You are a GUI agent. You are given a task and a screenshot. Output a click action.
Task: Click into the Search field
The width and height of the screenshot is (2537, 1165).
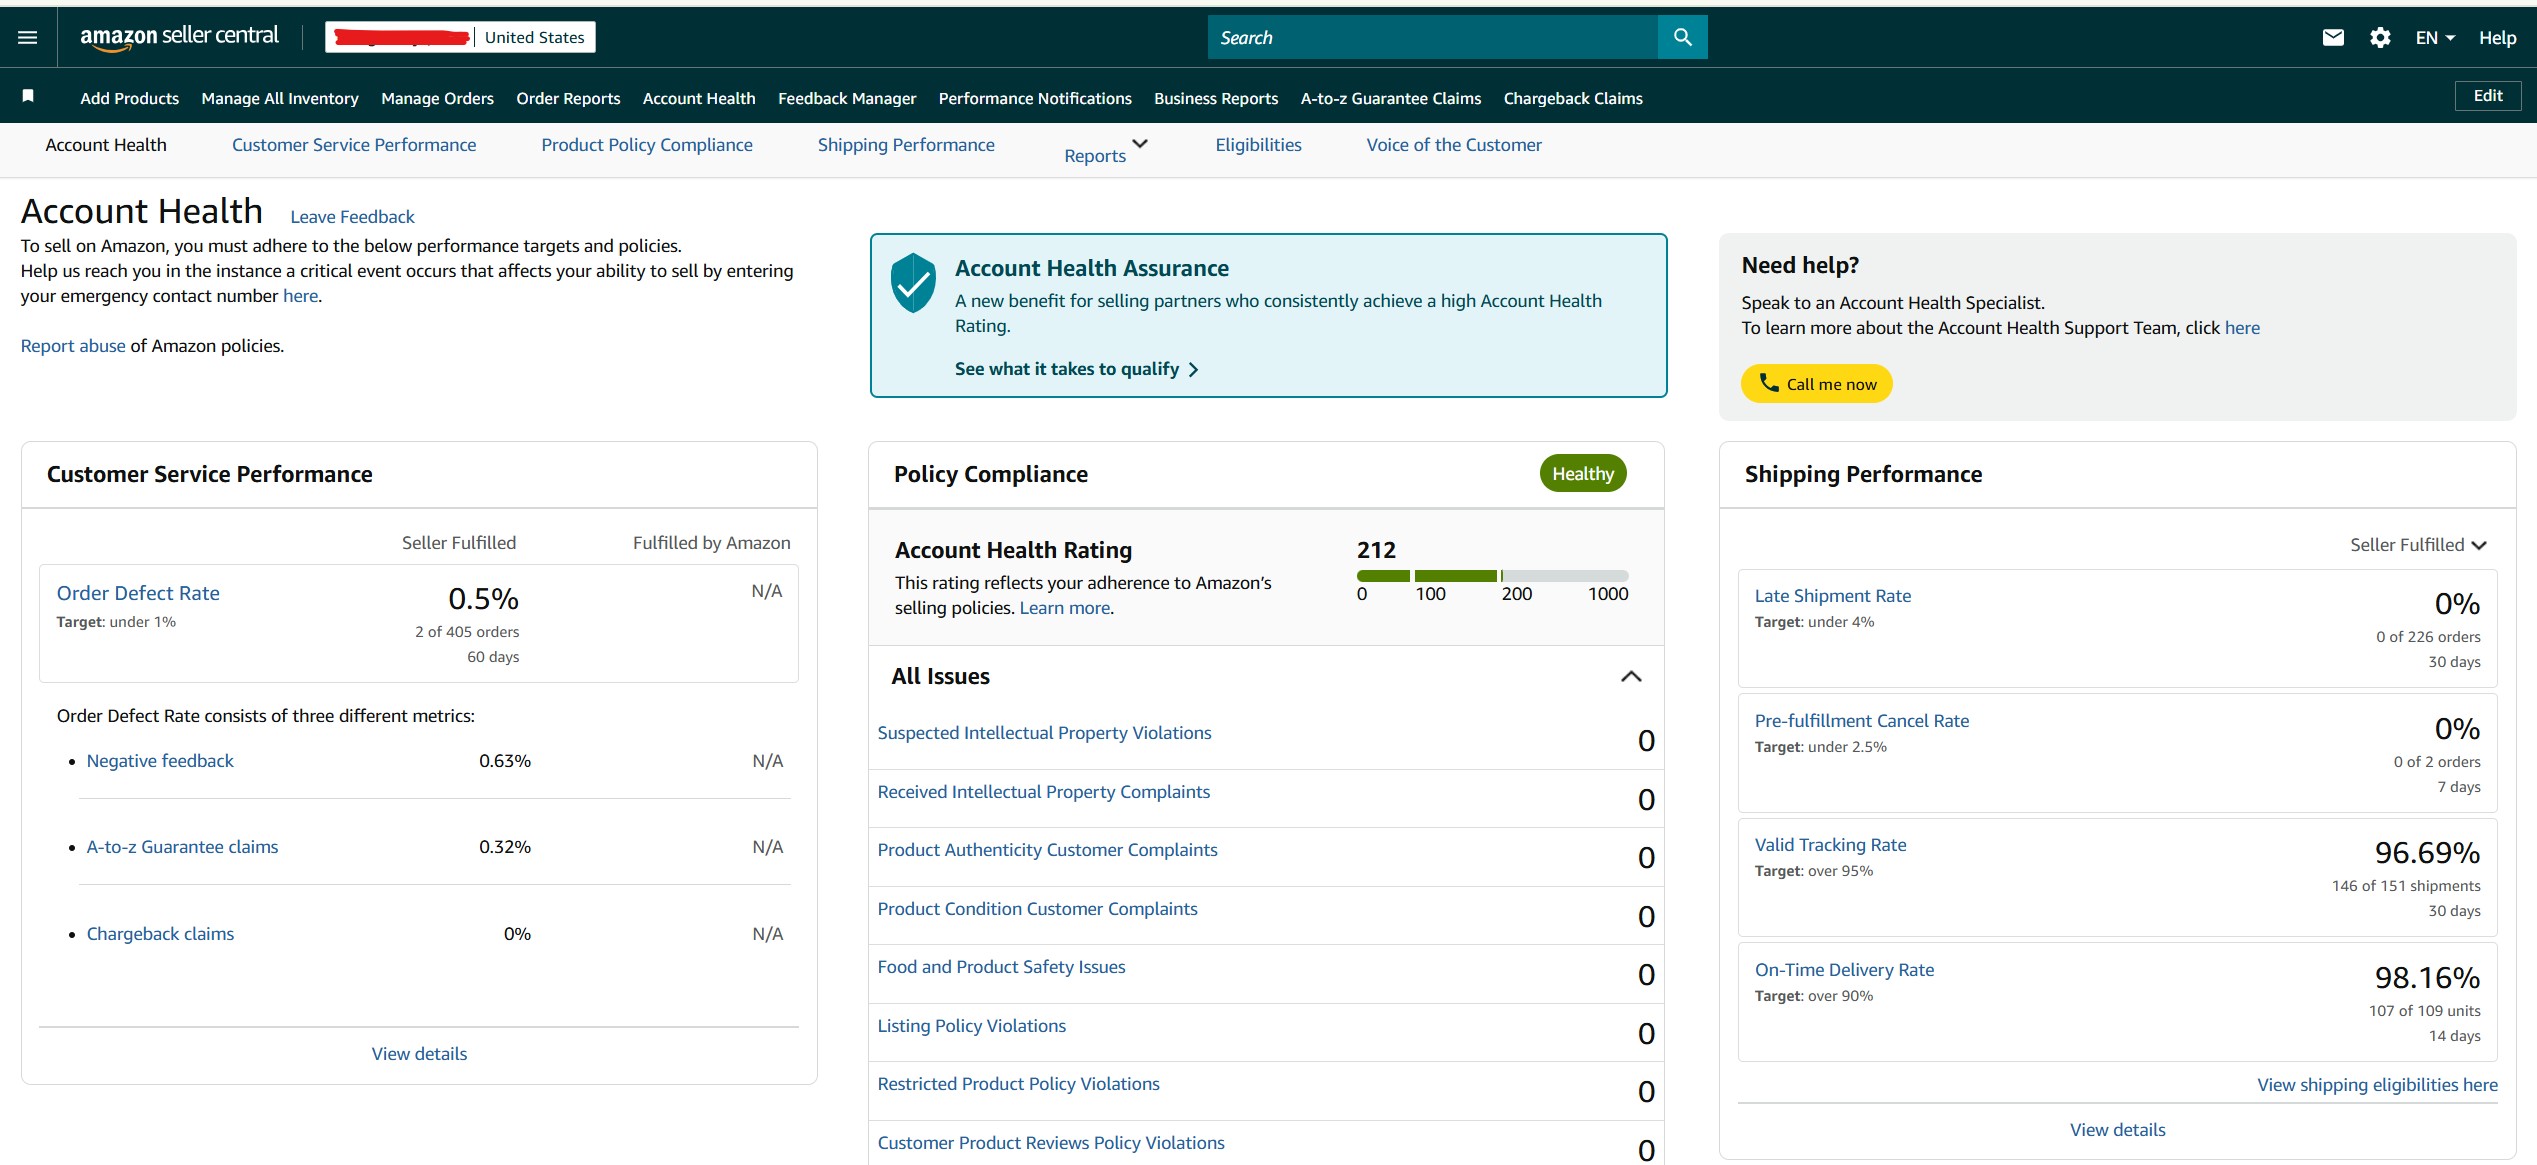[1432, 37]
